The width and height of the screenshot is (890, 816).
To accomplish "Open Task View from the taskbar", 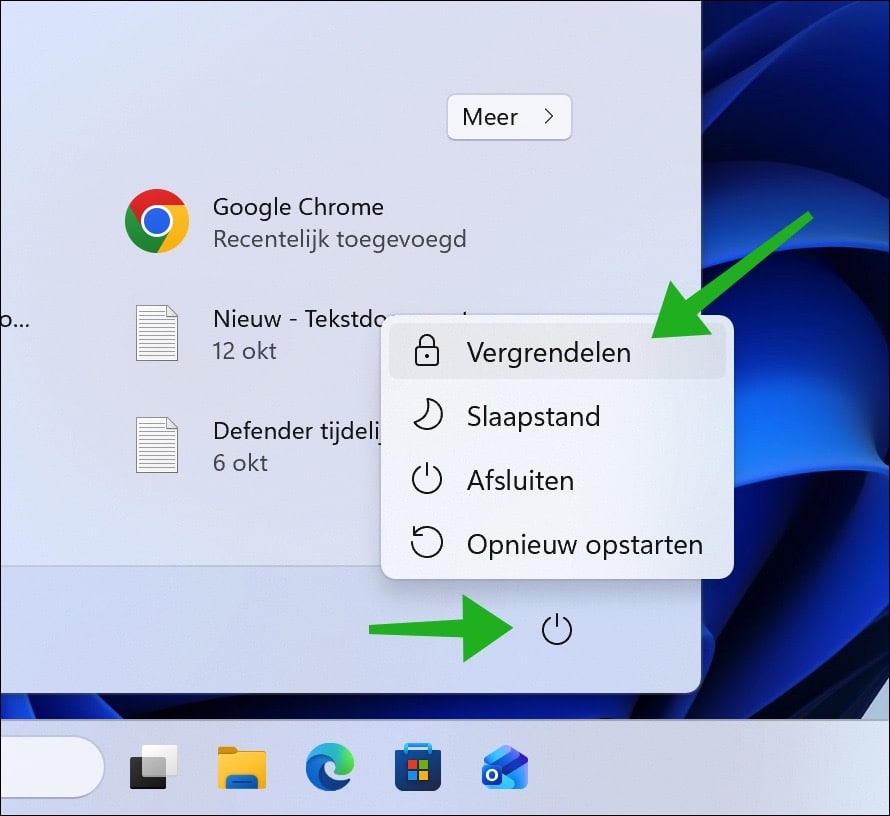I will [x=152, y=766].
